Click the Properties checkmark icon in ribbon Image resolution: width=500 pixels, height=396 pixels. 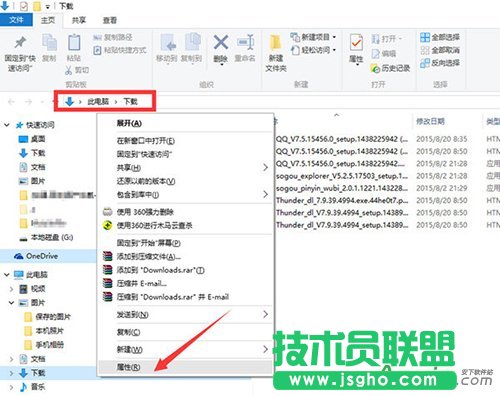click(356, 43)
